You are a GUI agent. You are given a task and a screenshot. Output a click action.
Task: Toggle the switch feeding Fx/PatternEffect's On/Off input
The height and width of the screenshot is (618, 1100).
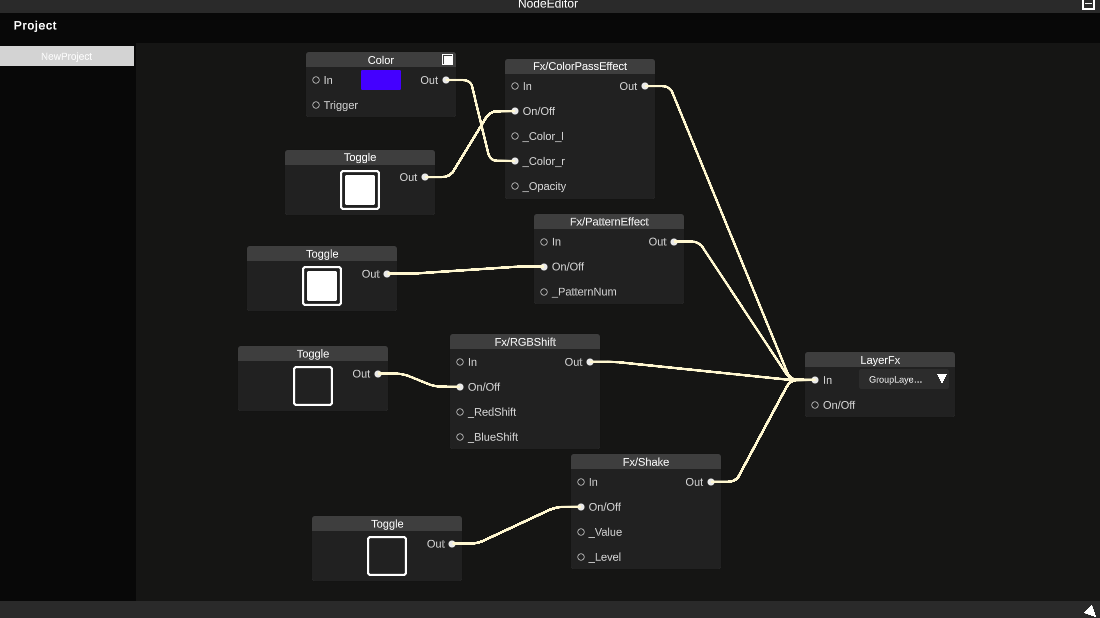(x=321, y=286)
